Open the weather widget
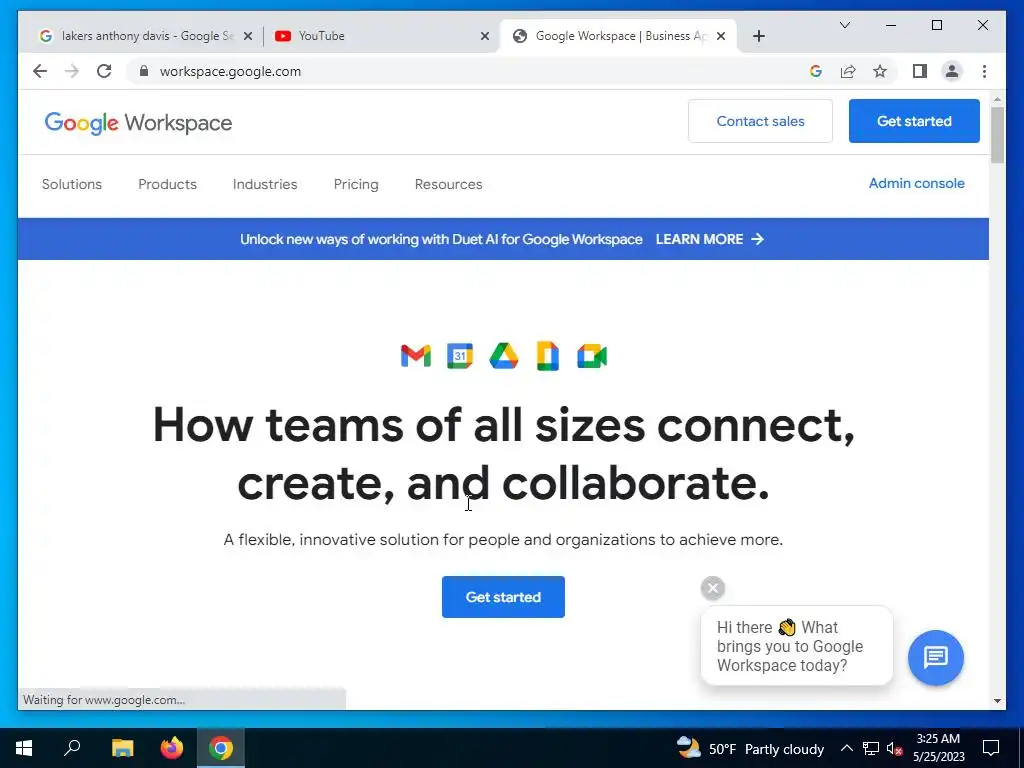 pos(750,748)
